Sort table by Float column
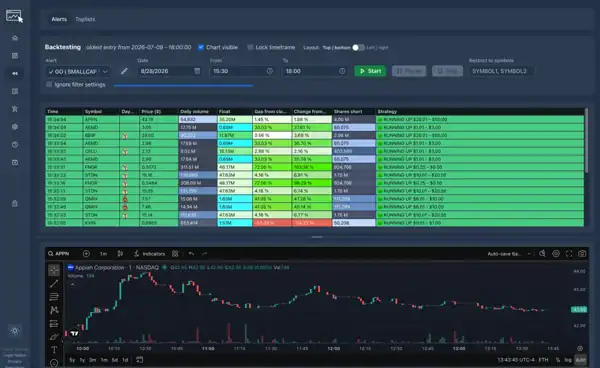 [235, 112]
